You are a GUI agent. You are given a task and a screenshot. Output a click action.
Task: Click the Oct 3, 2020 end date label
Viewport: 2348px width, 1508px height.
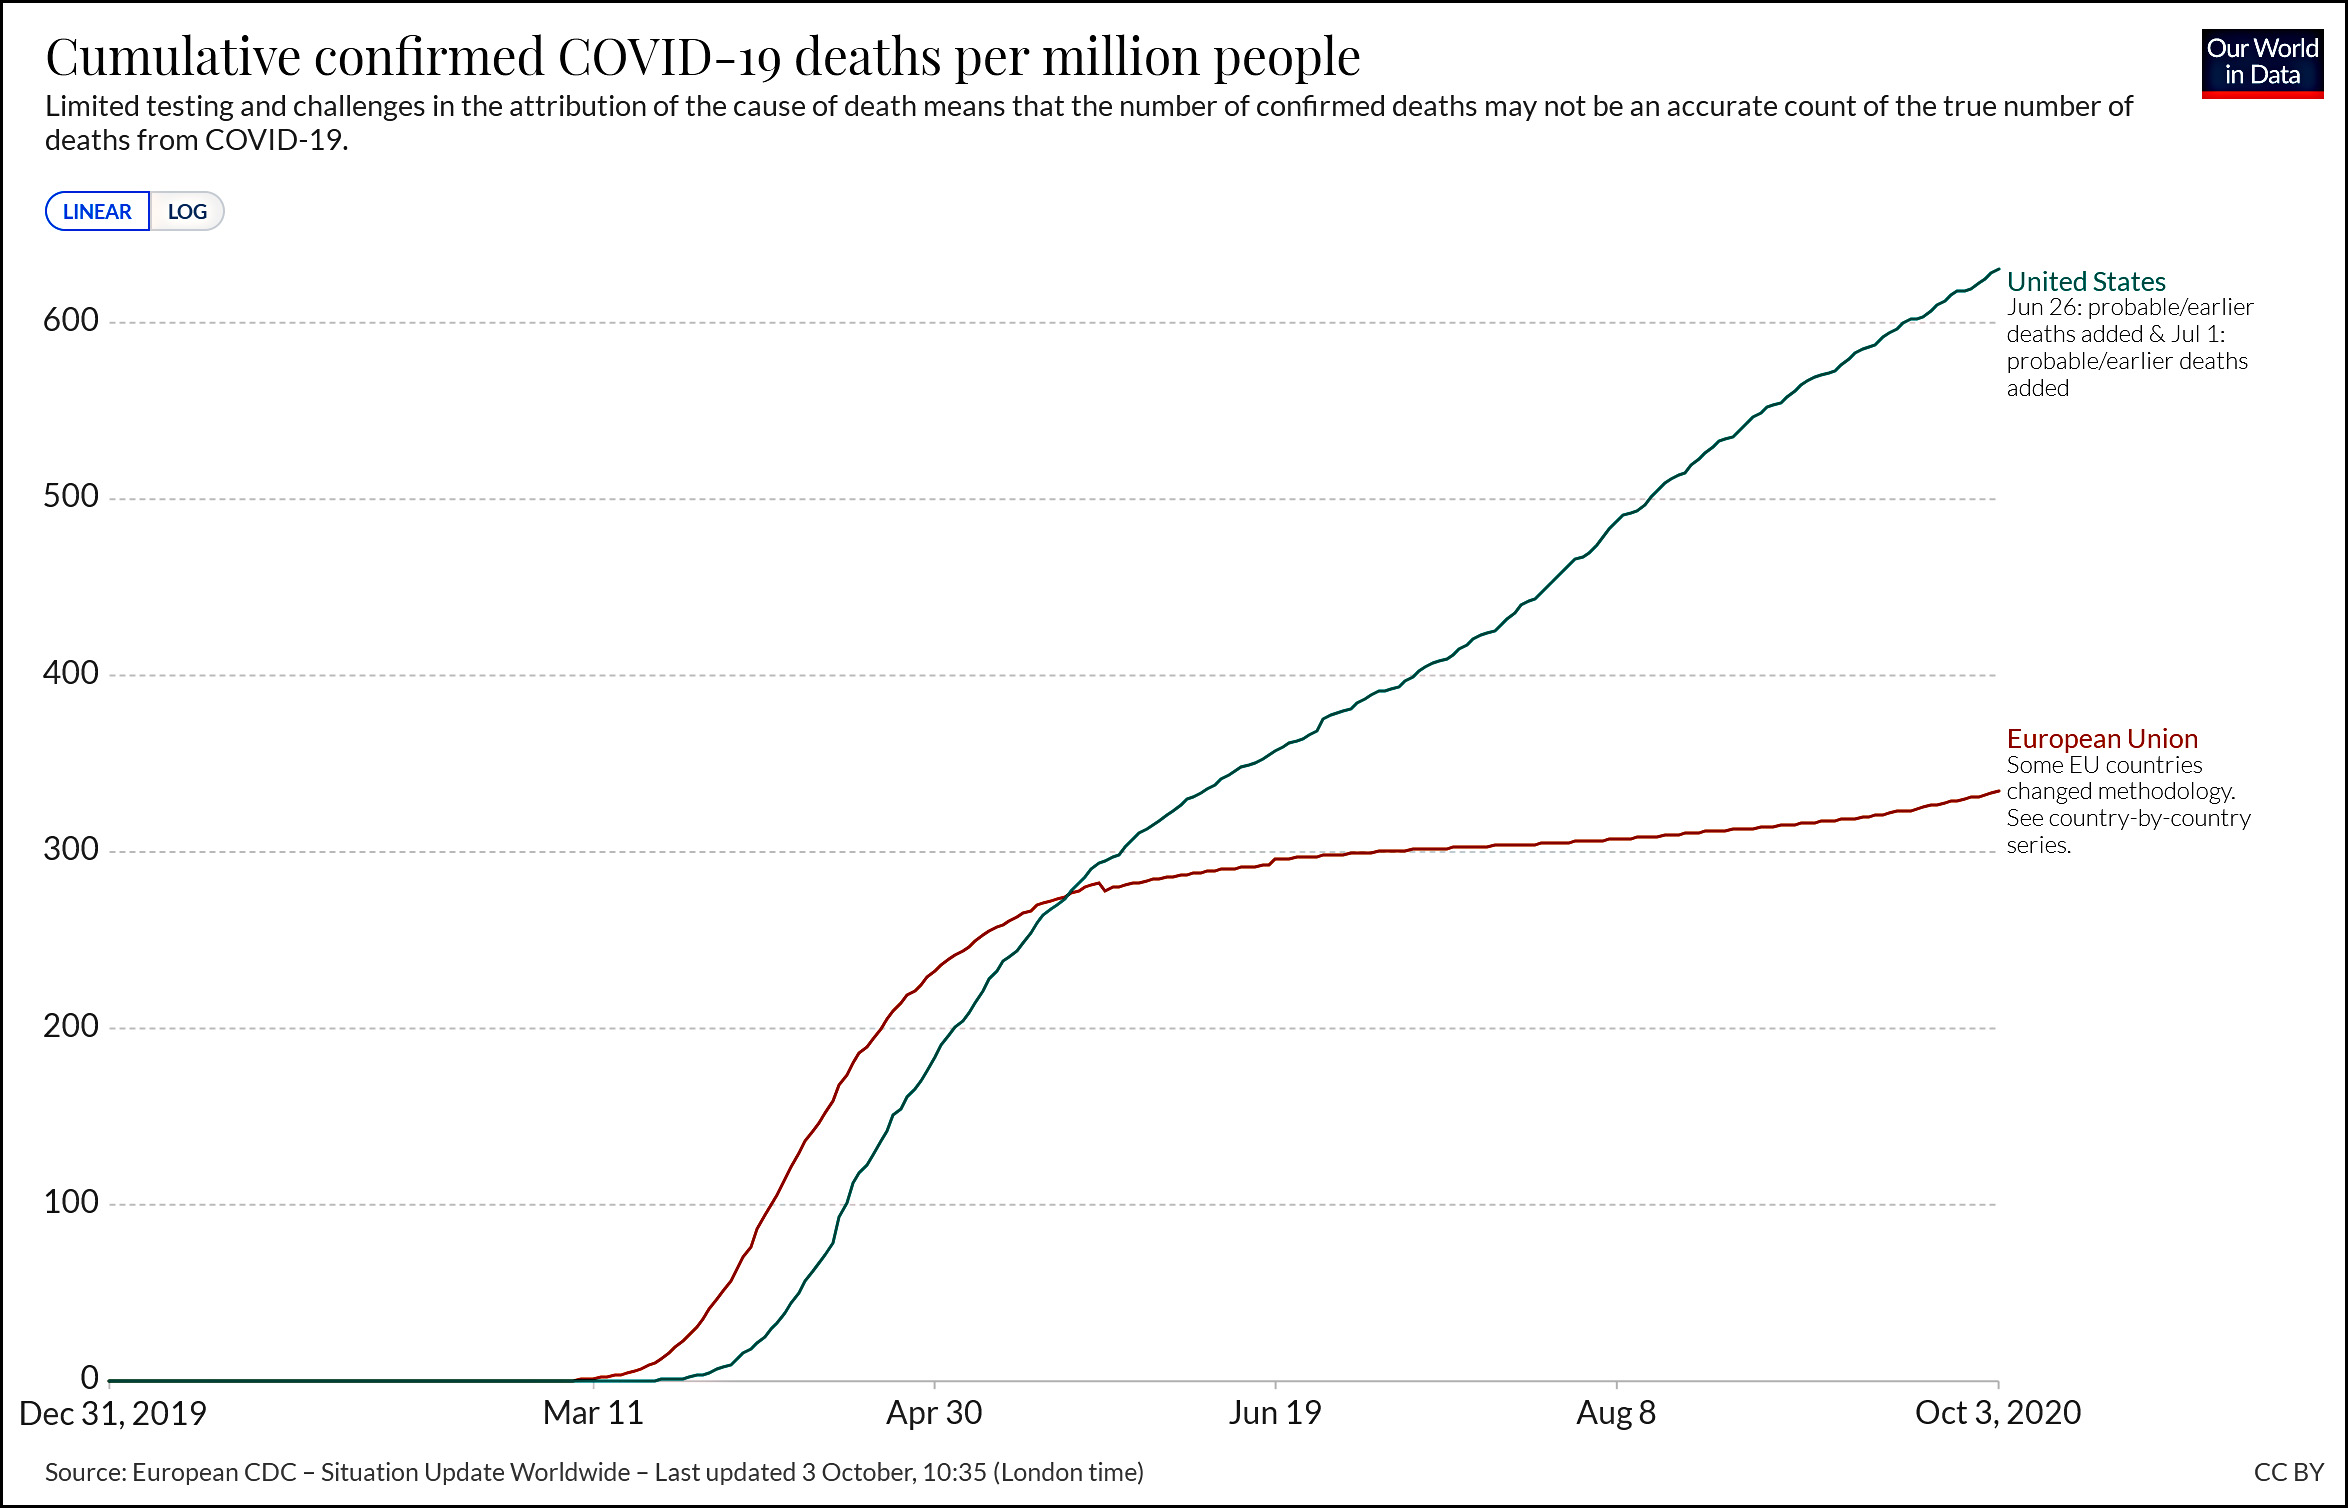pos(1997,1412)
